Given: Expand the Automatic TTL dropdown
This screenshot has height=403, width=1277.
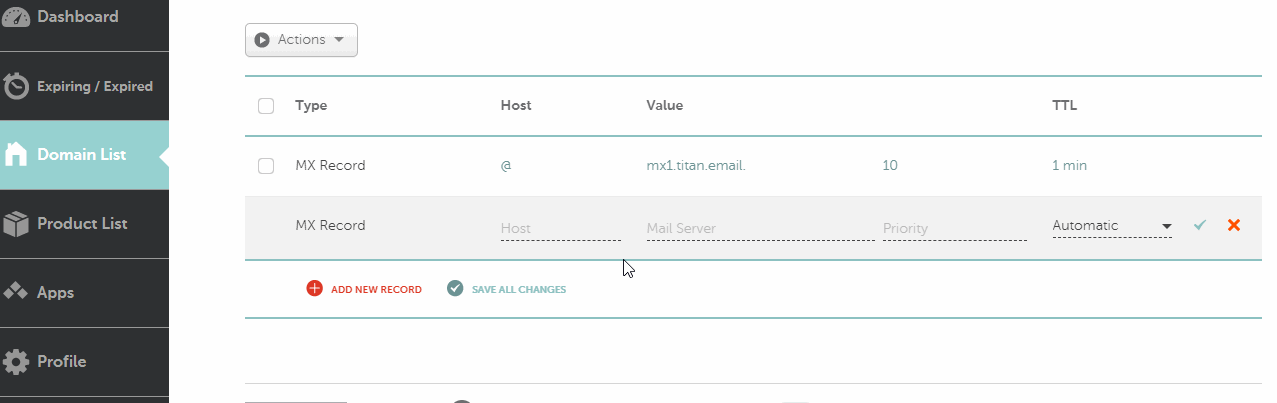Looking at the screenshot, I should click(x=1112, y=227).
